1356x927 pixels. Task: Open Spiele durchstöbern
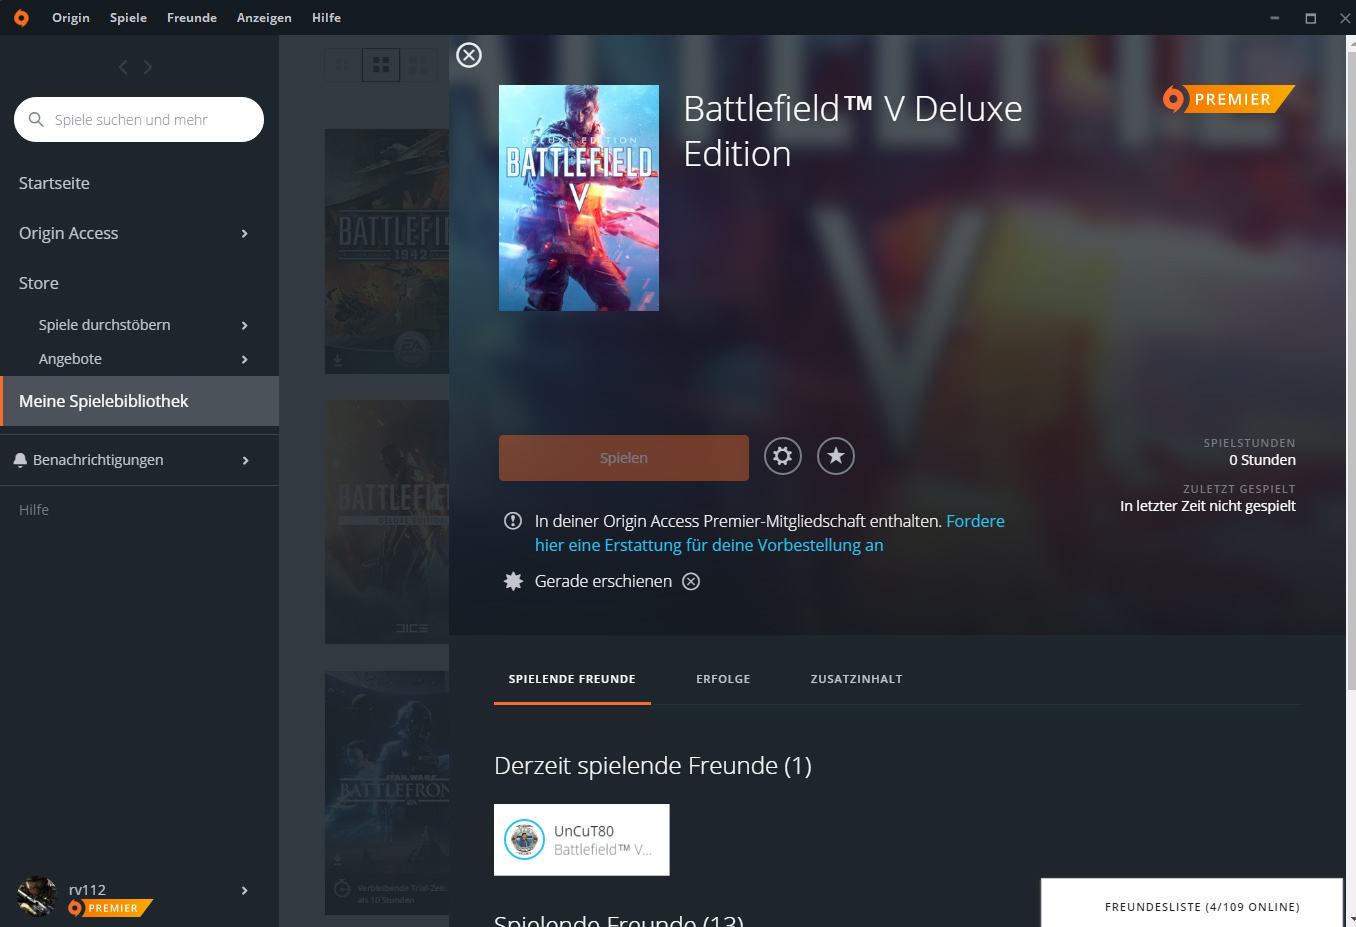[104, 325]
